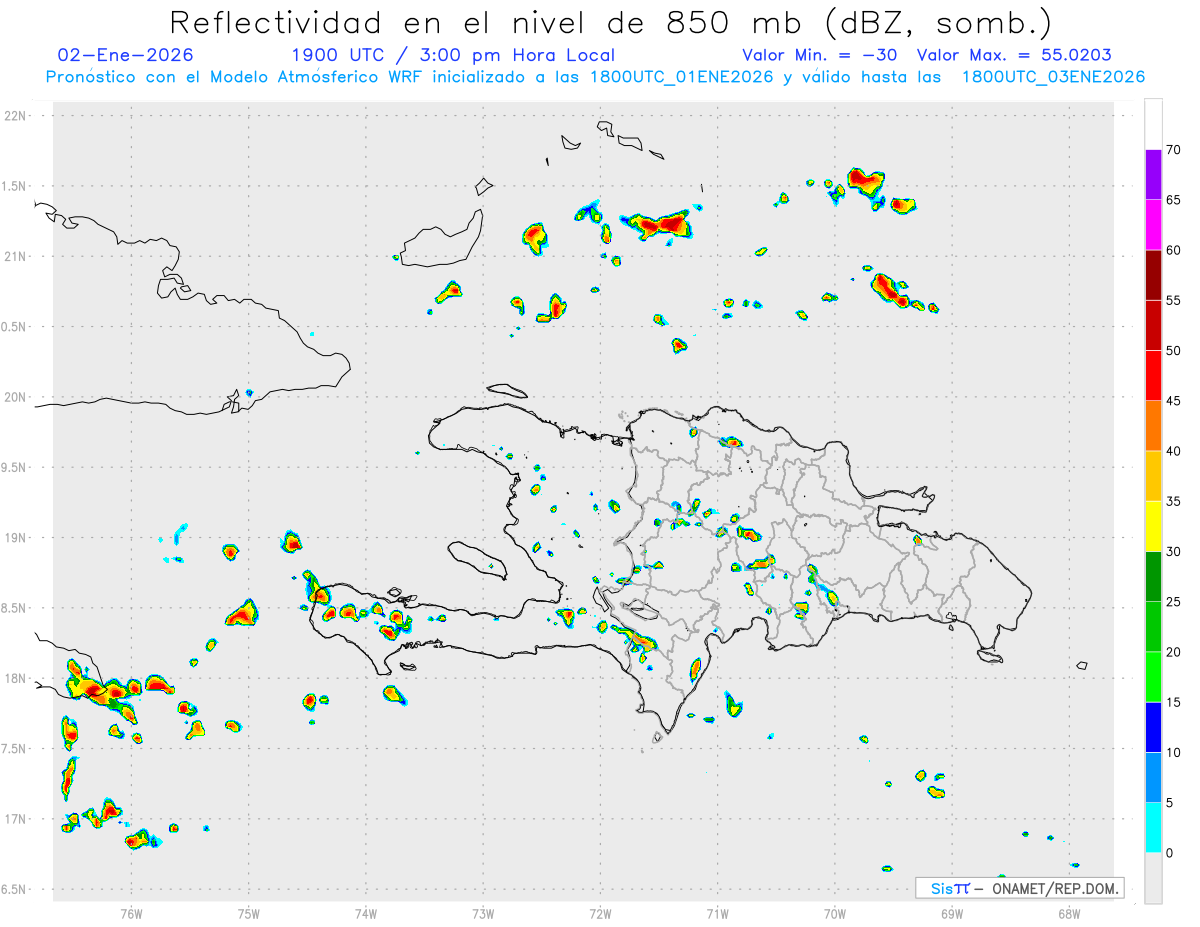This screenshot has height=927, width=1200.
Task: Click the latitude axis label '19N'
Action: coord(16,537)
